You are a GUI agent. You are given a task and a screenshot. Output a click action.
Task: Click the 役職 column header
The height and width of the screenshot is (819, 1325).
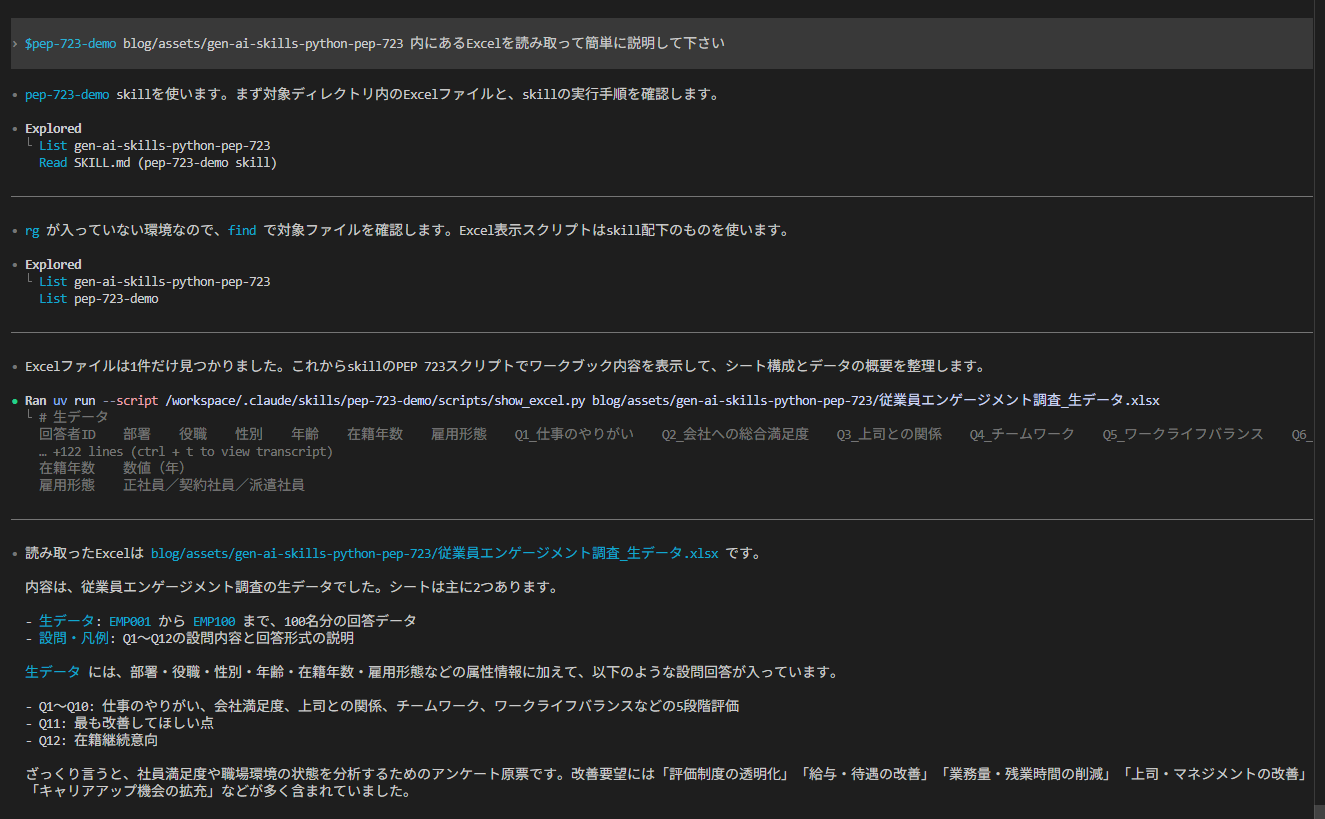(193, 434)
